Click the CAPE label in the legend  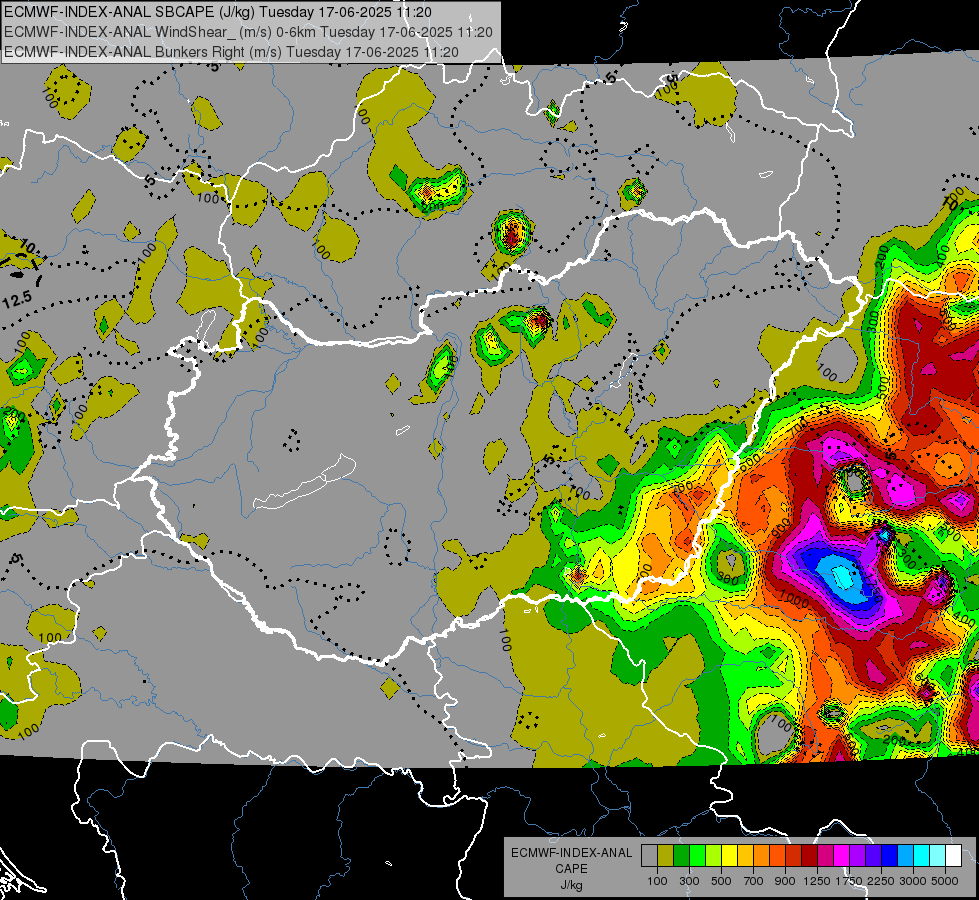tap(571, 869)
